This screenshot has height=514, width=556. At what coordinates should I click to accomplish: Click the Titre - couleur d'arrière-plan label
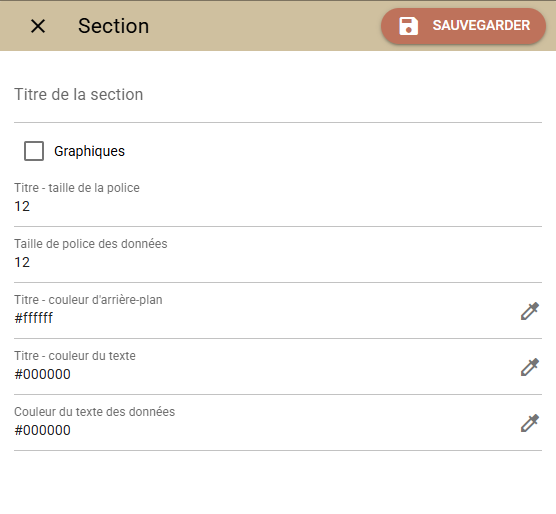coord(88,300)
